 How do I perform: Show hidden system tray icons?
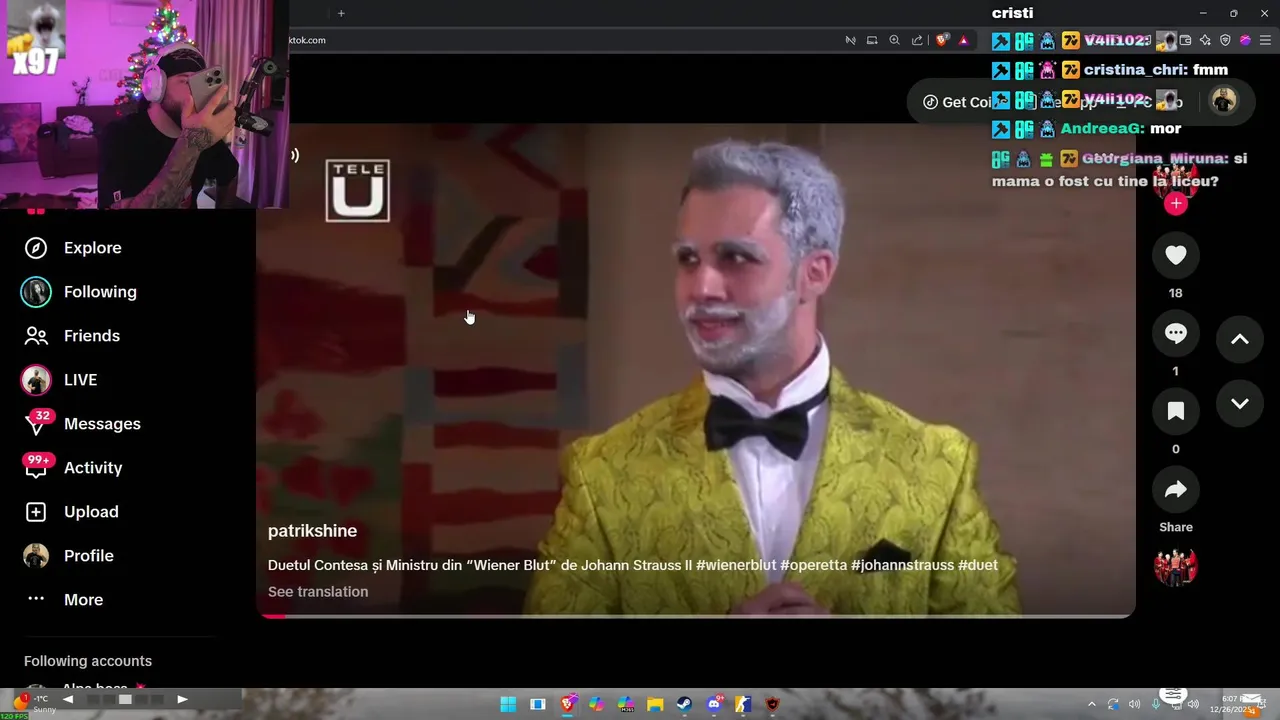[1091, 704]
